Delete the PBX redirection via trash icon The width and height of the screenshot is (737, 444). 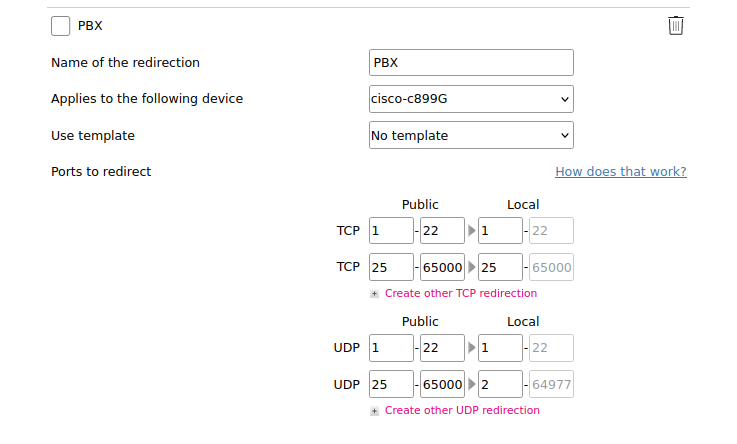675,25
